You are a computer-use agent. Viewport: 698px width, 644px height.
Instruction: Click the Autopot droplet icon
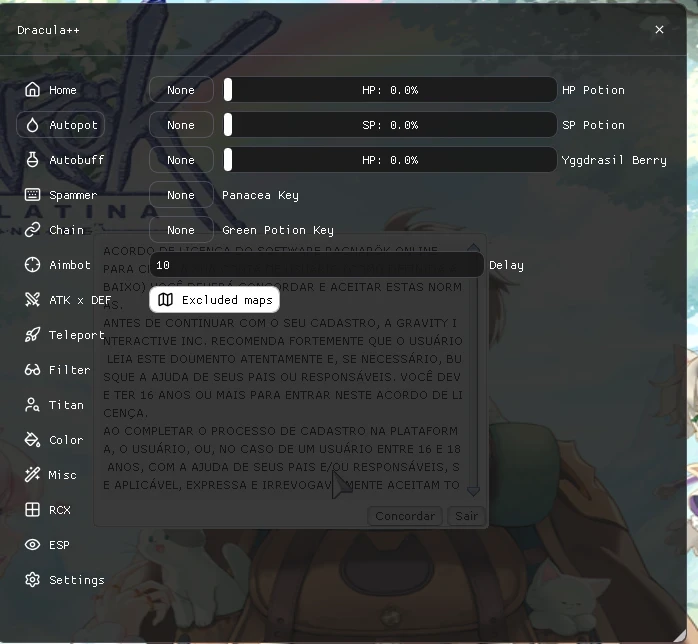pos(32,125)
